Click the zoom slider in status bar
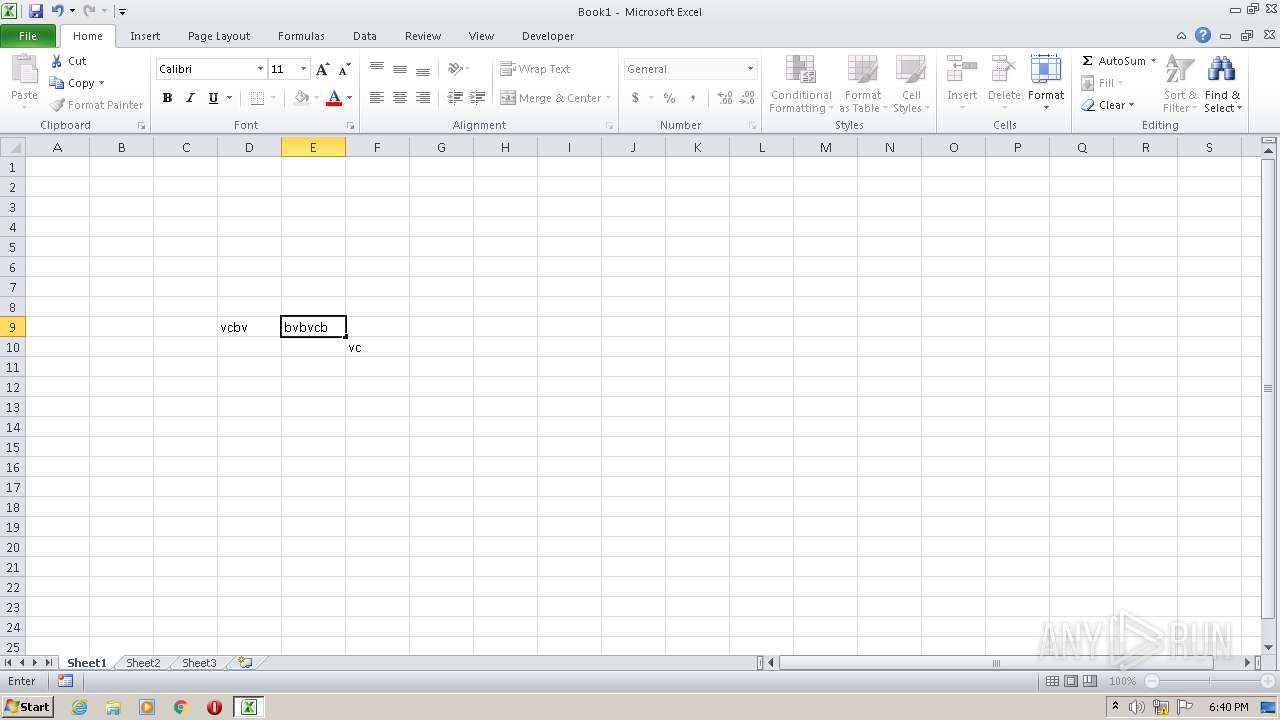The image size is (1280, 720). (x=1209, y=681)
